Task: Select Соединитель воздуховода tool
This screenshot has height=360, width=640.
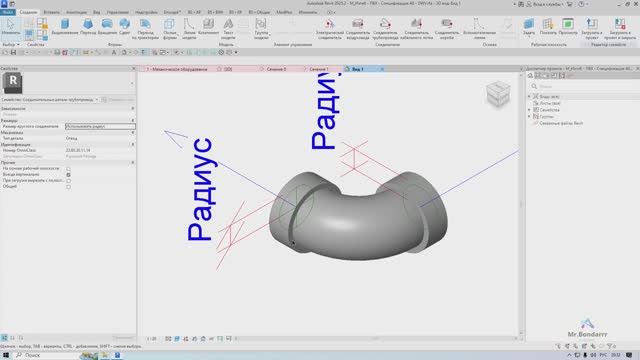Action: tap(358, 29)
